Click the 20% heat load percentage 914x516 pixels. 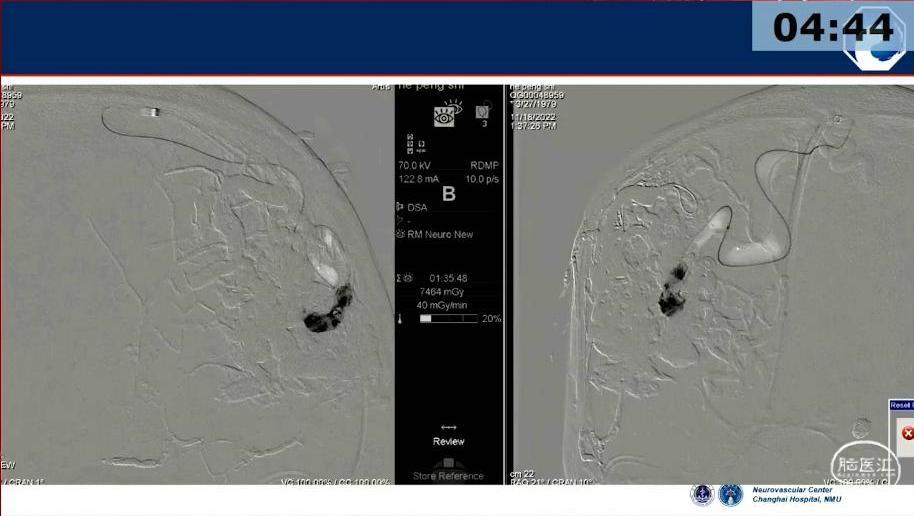[491, 318]
